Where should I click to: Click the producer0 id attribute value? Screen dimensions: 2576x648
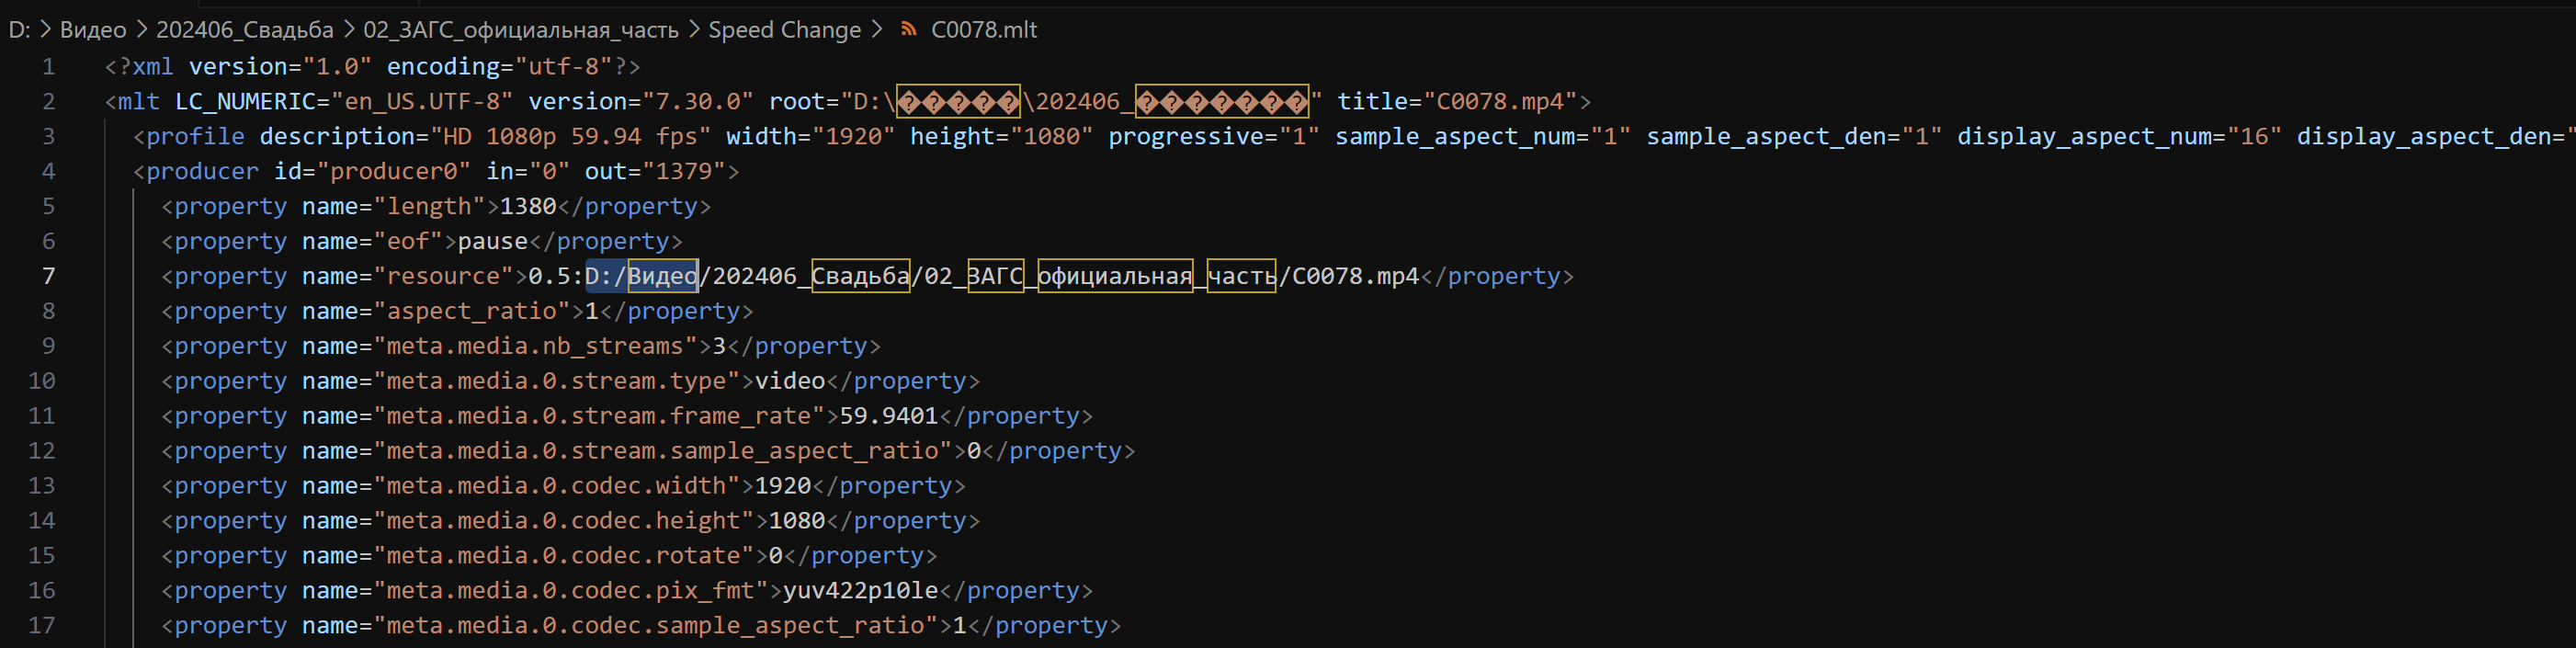tap(393, 172)
